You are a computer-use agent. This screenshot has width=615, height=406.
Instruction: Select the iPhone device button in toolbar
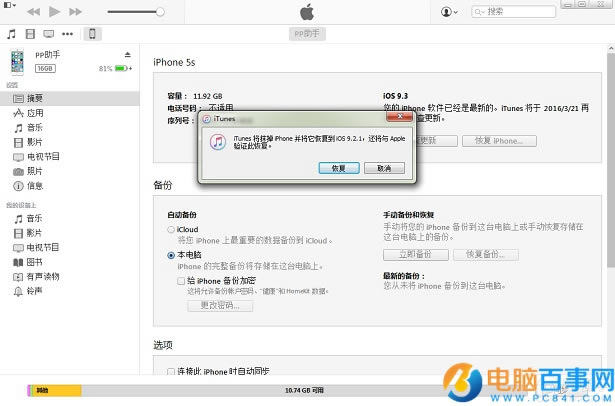tap(92, 34)
